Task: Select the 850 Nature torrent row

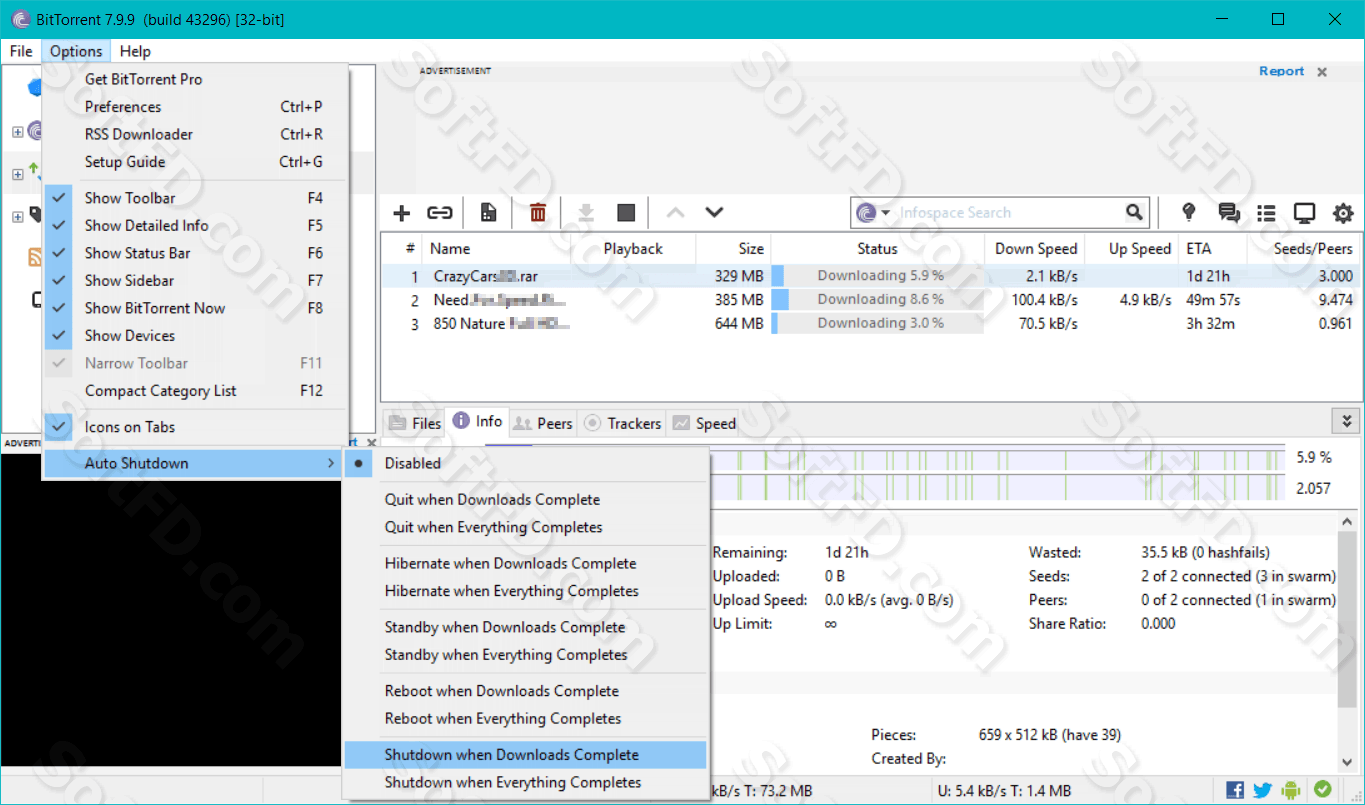Action: 869,323
